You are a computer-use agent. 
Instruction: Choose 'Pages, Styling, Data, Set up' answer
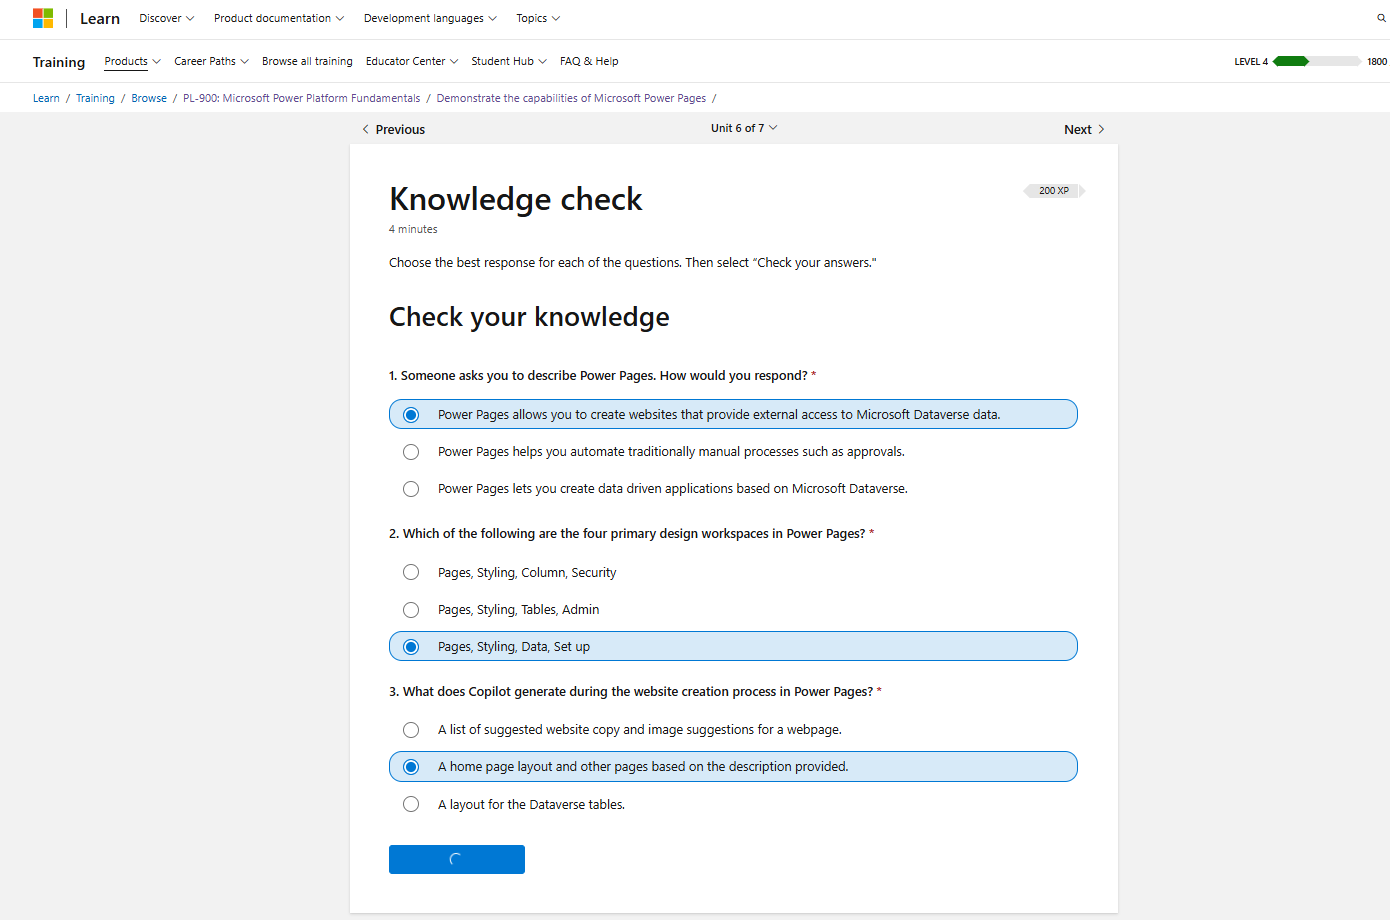[733, 646]
